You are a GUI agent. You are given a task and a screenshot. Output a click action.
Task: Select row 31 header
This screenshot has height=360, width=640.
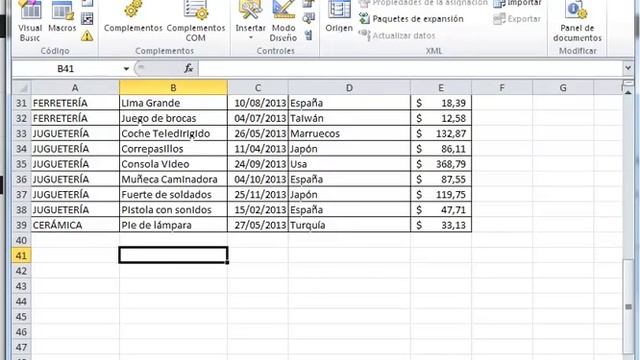[x=21, y=103]
